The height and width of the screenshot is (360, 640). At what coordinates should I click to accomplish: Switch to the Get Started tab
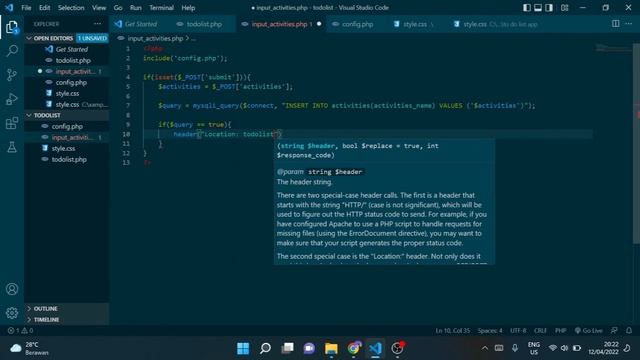(x=140, y=24)
